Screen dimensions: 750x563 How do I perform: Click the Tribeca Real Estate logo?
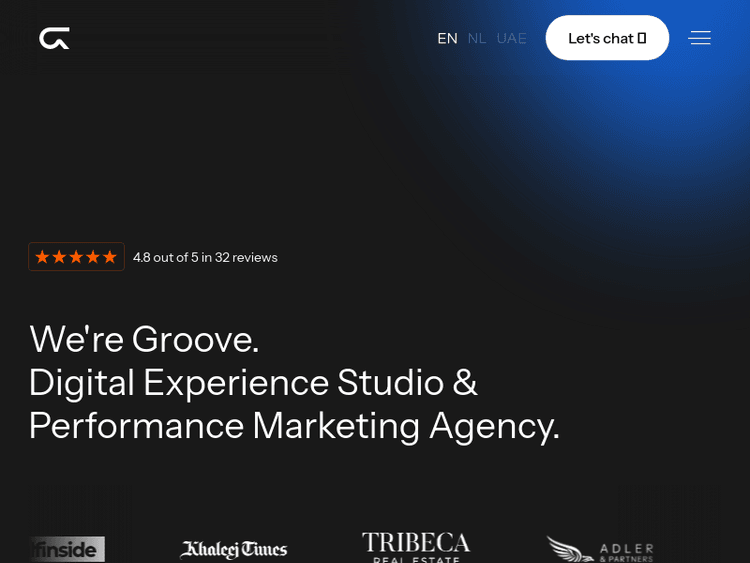point(416,547)
